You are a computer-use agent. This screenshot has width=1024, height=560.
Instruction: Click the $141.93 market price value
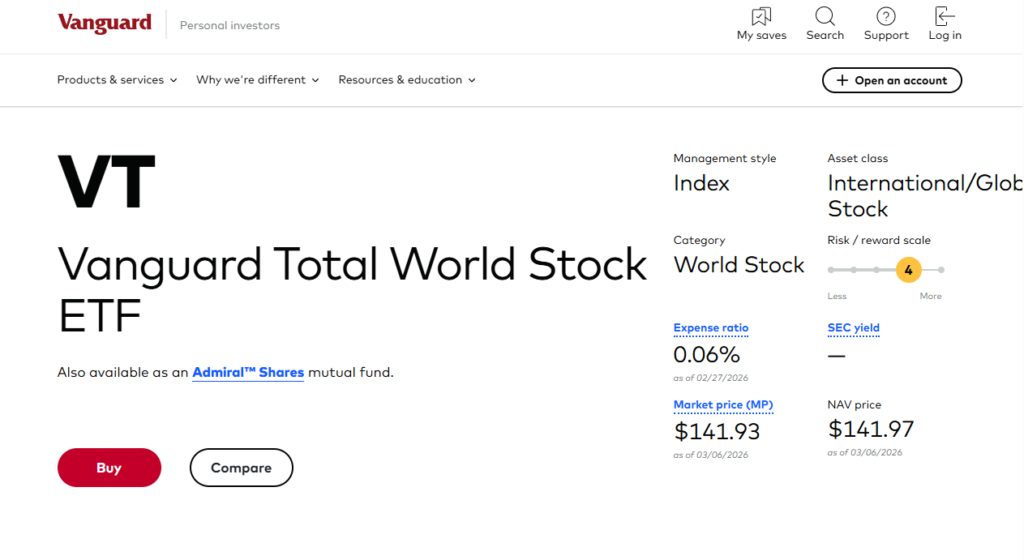click(717, 431)
